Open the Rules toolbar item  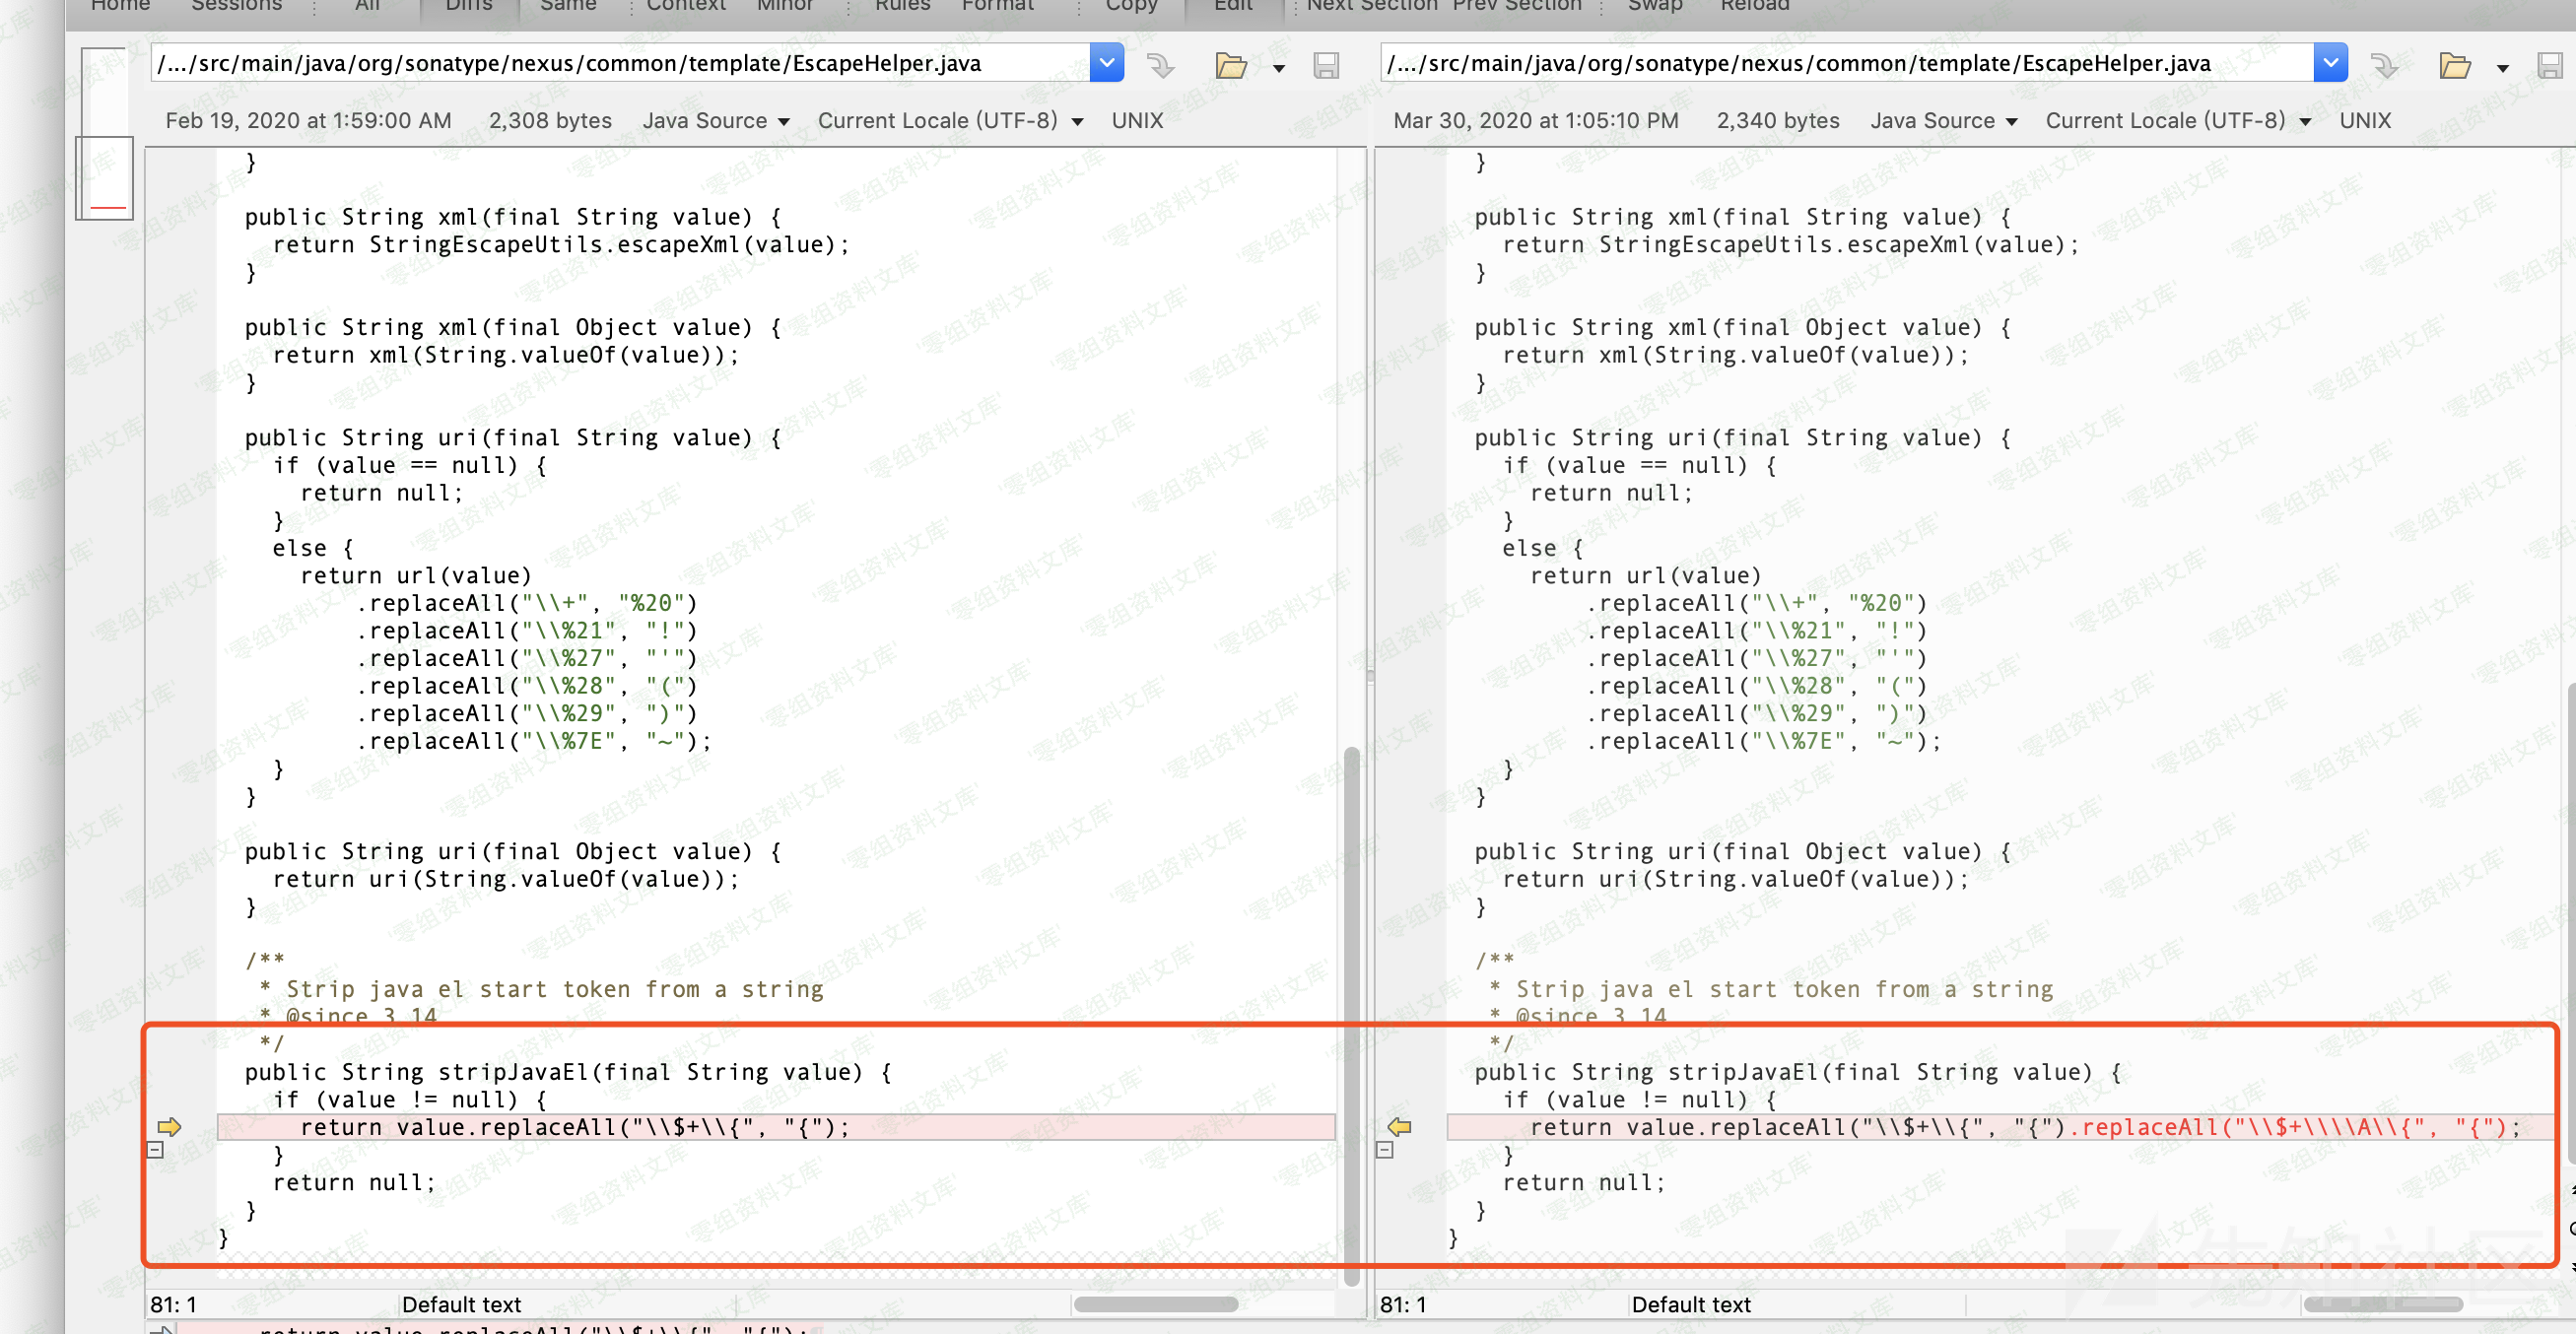click(902, 6)
